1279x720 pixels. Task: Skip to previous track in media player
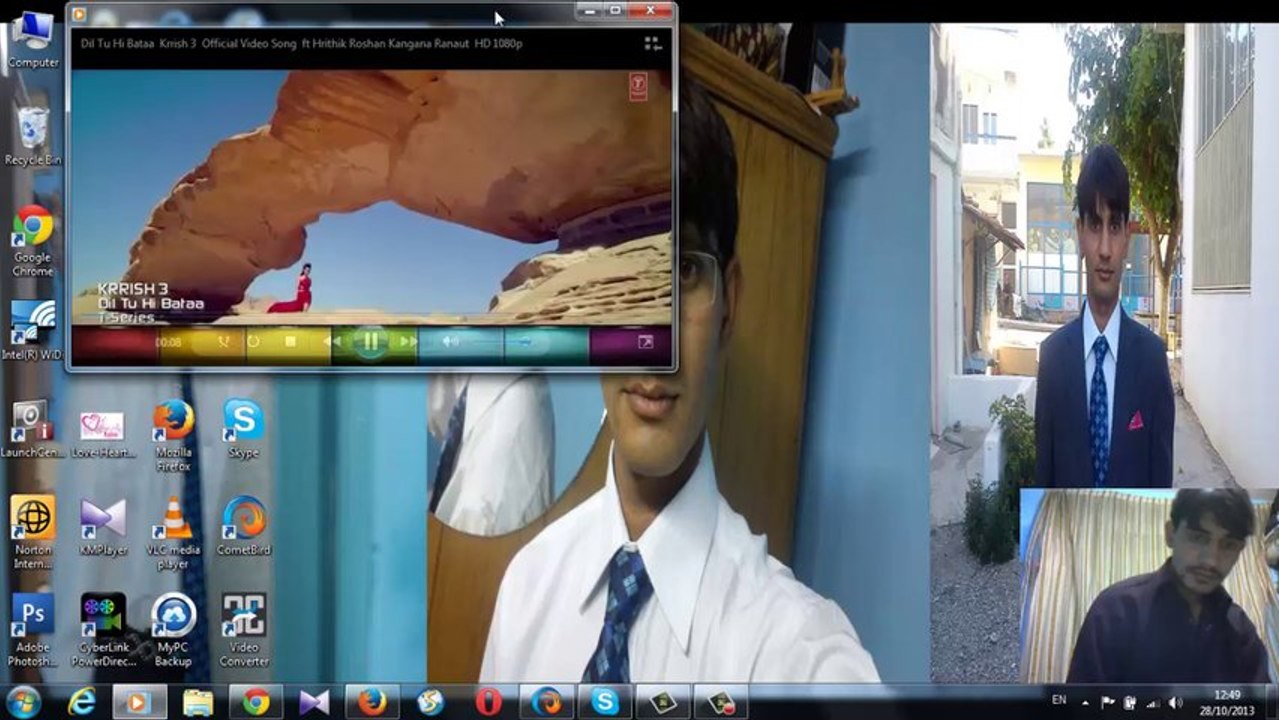tap(333, 342)
